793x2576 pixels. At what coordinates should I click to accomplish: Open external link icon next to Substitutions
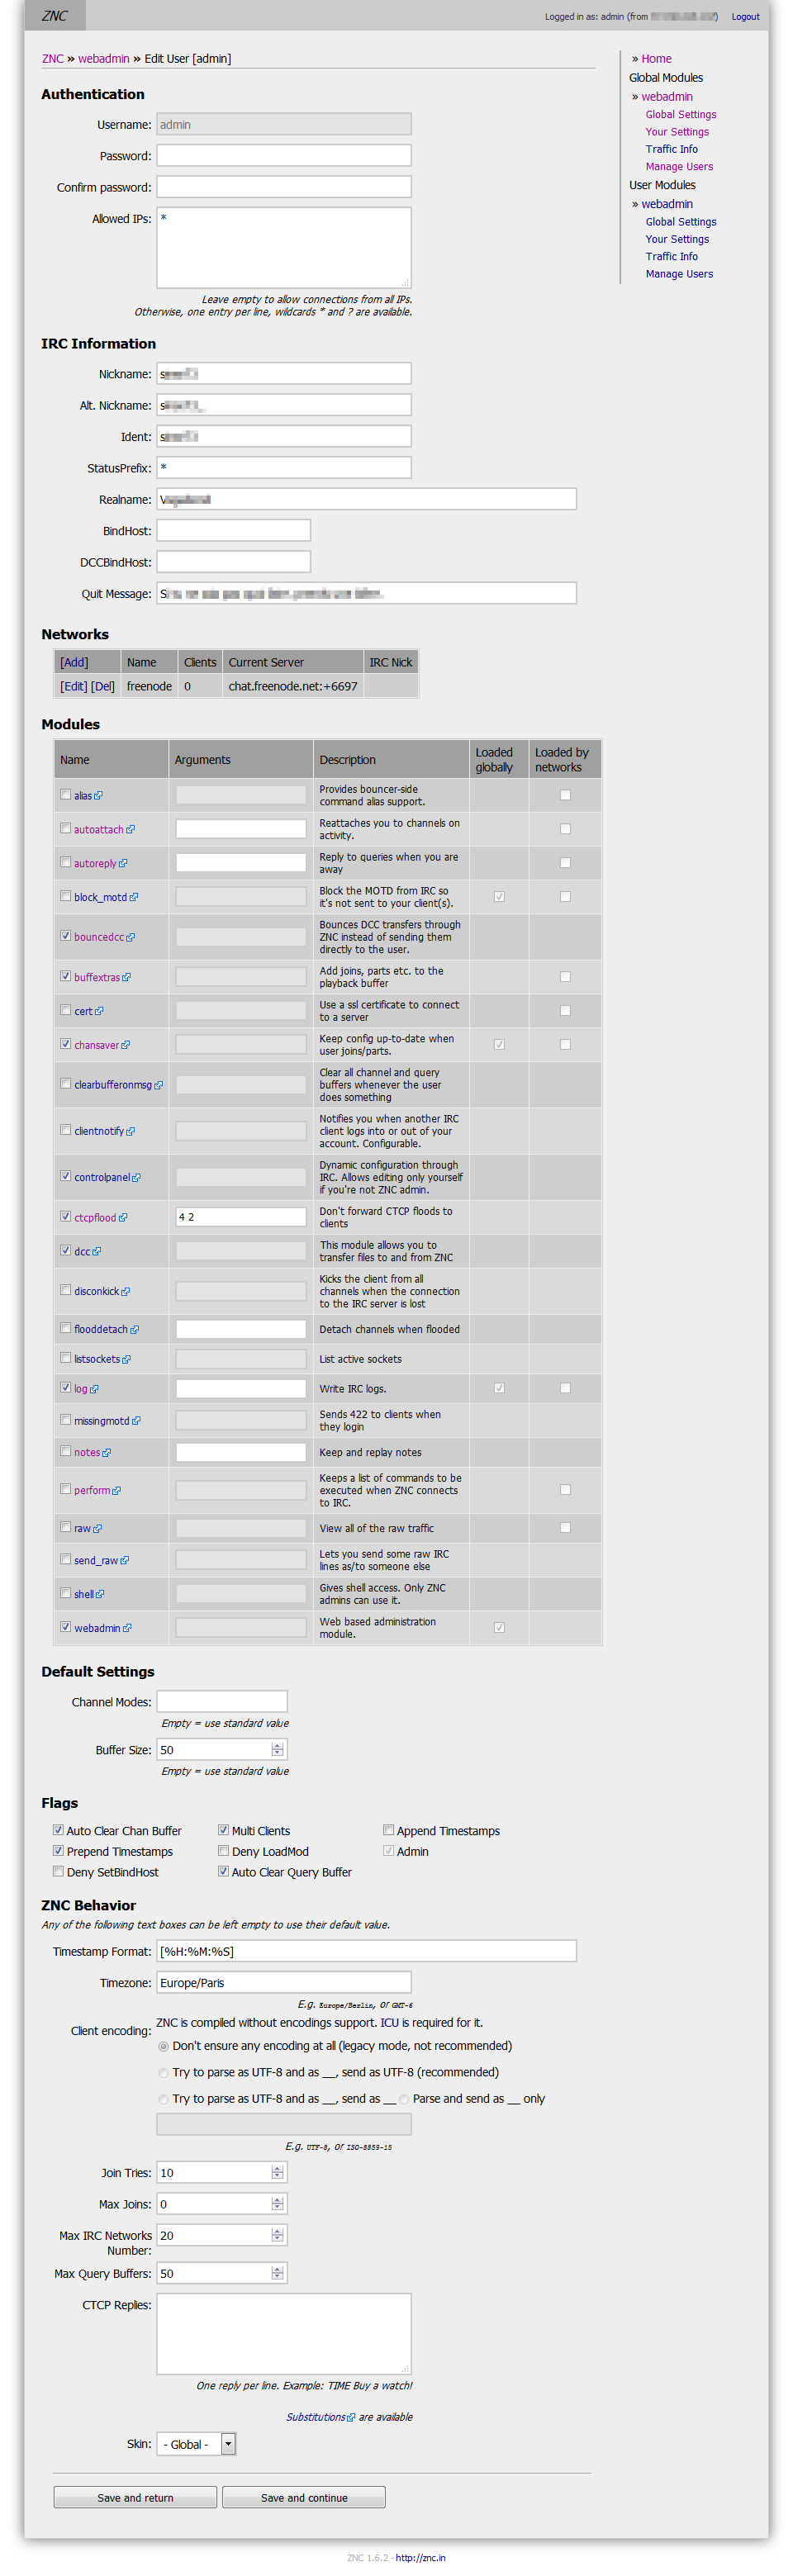click(x=351, y=2418)
